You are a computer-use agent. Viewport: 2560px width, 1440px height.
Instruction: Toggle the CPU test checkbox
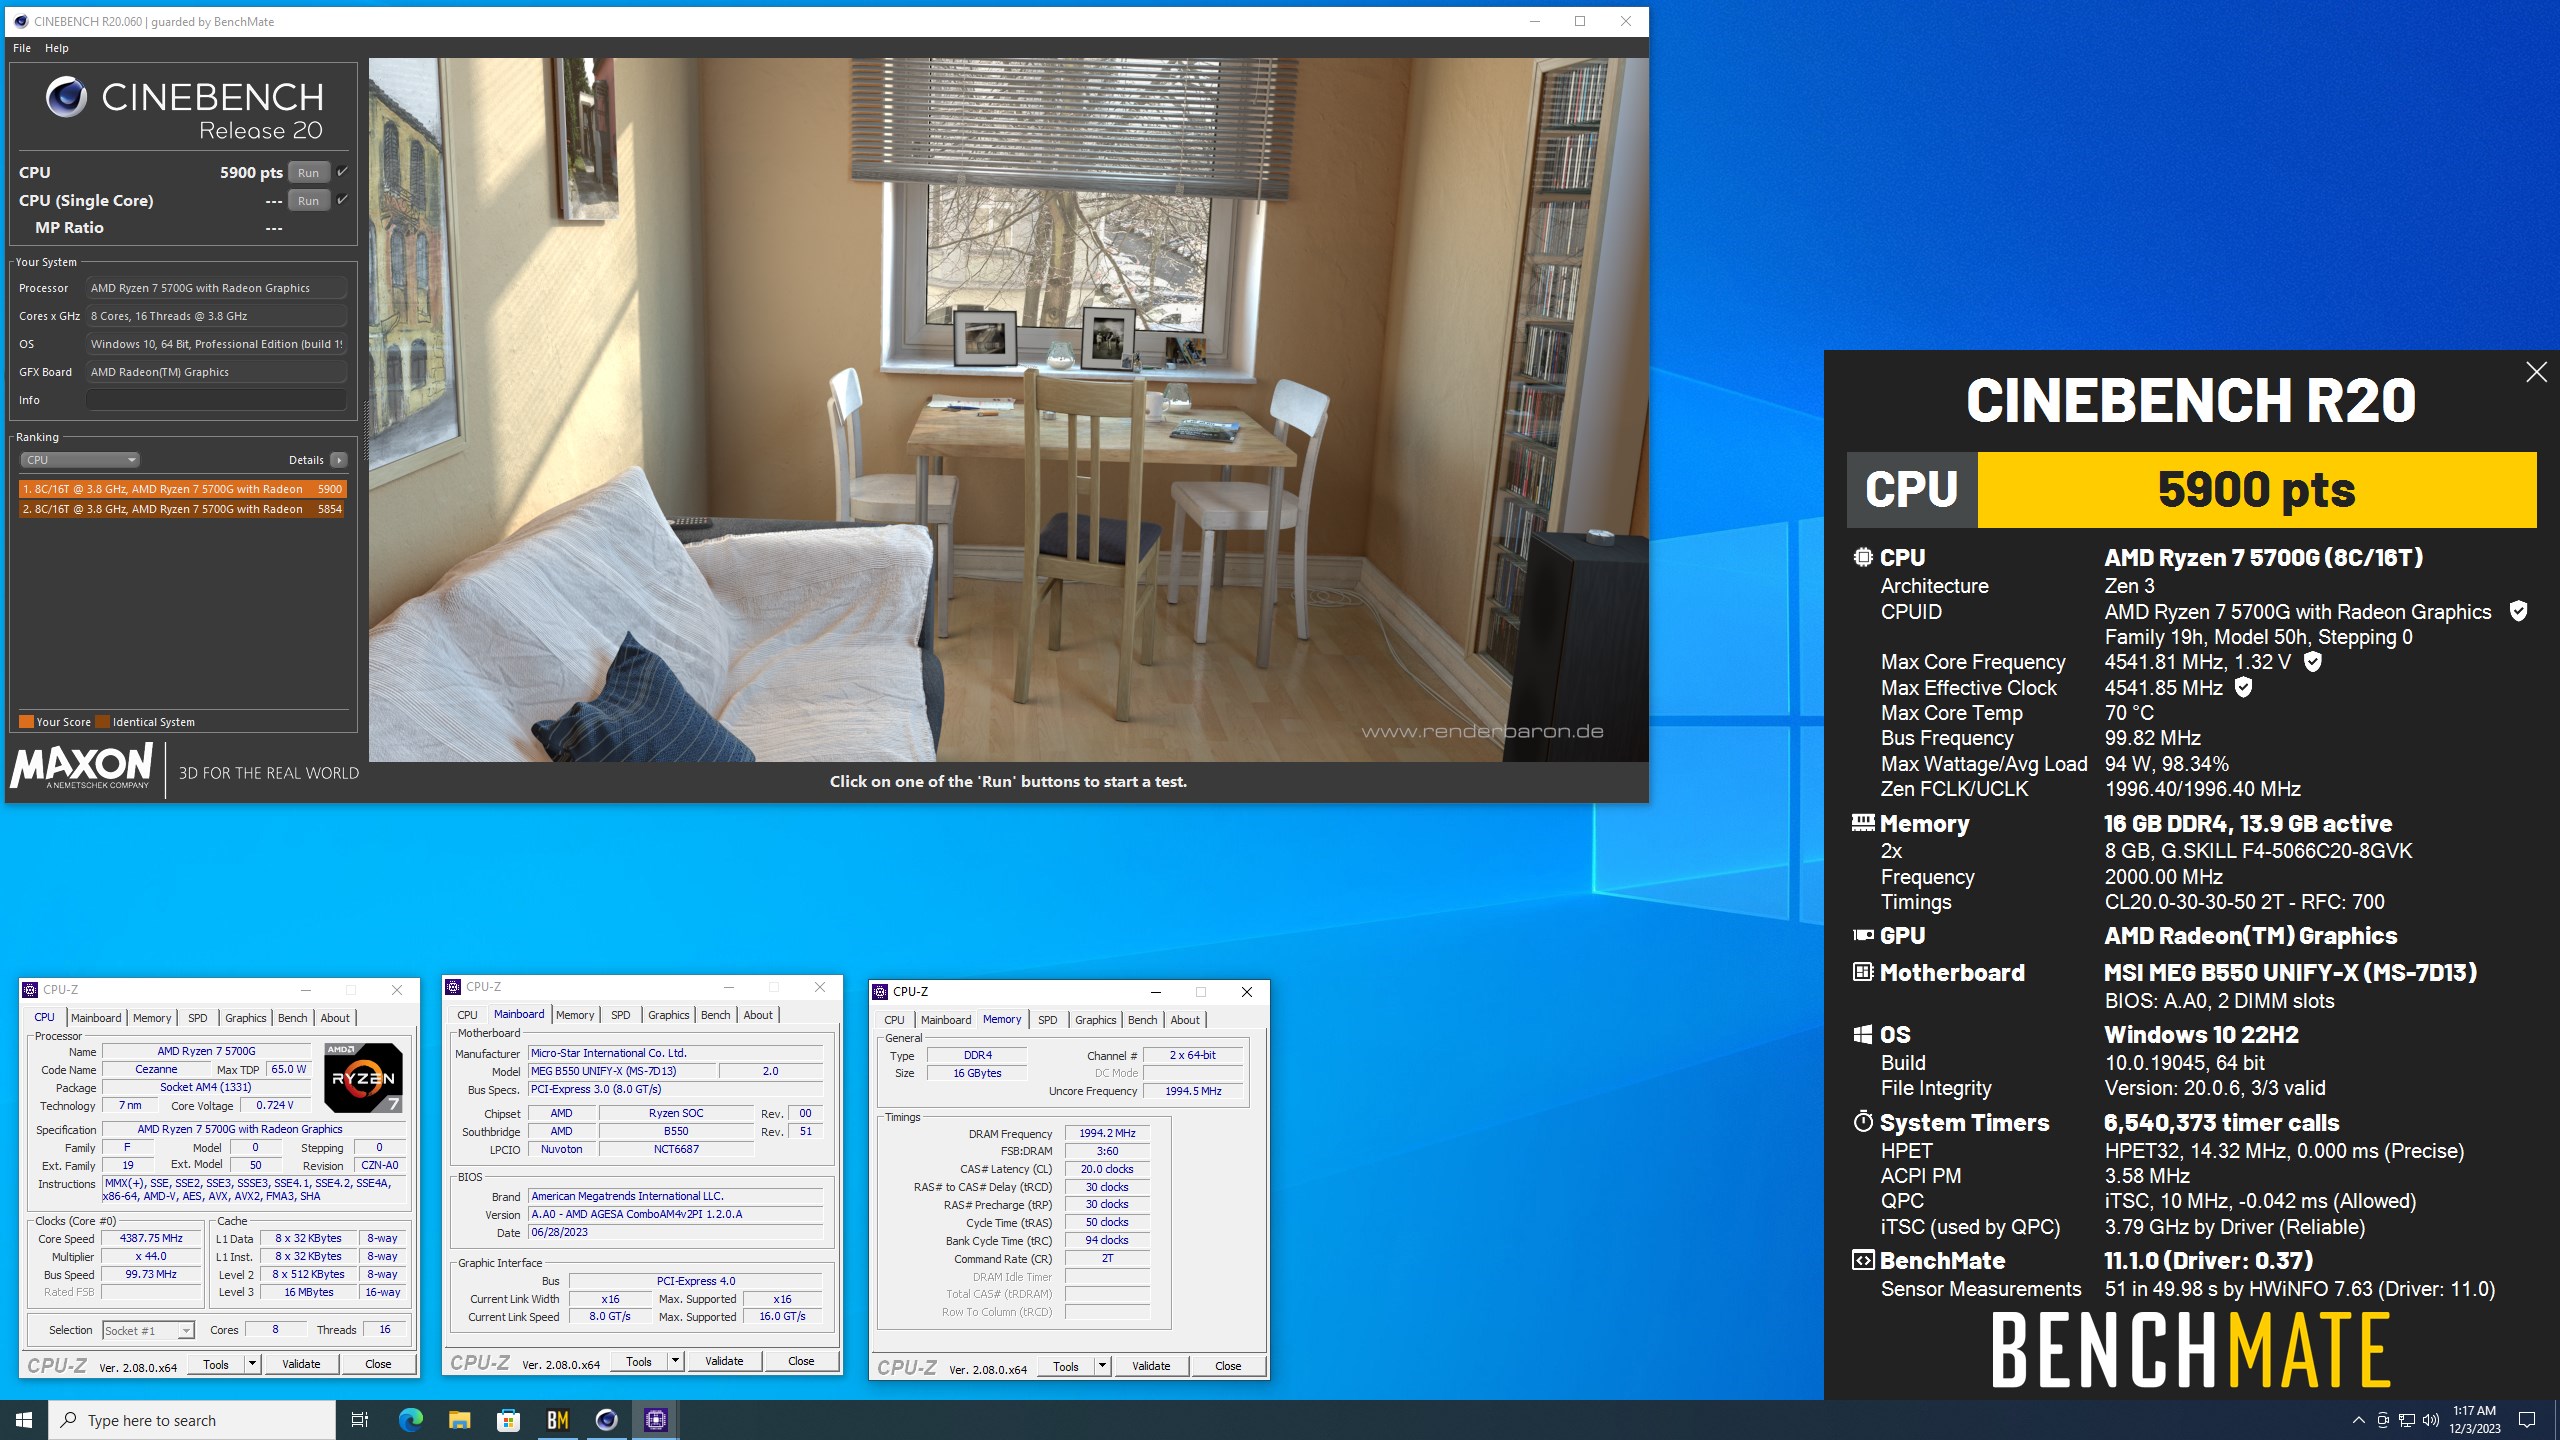(342, 172)
